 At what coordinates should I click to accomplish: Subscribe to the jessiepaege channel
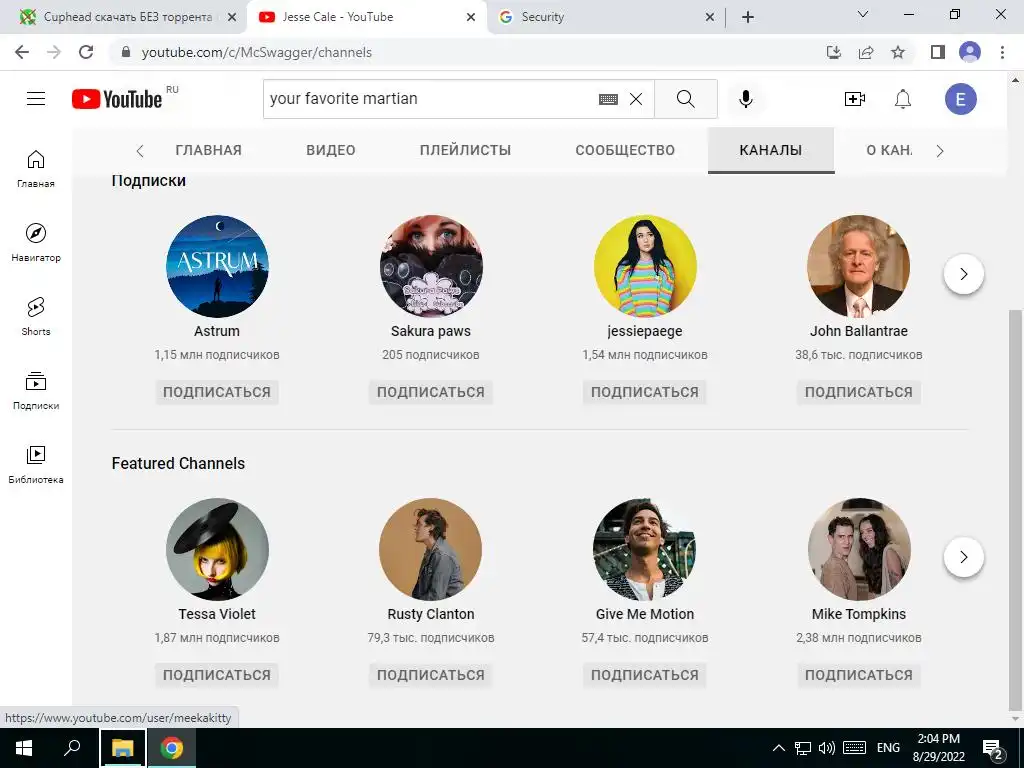[x=645, y=392]
